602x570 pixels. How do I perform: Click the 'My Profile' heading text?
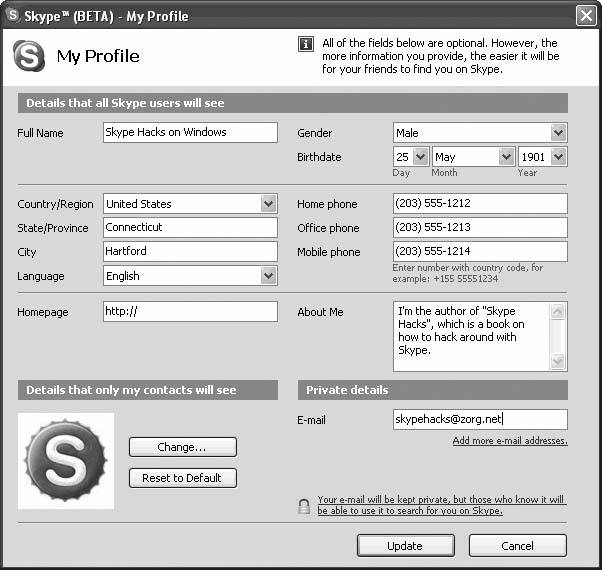pos(98,56)
